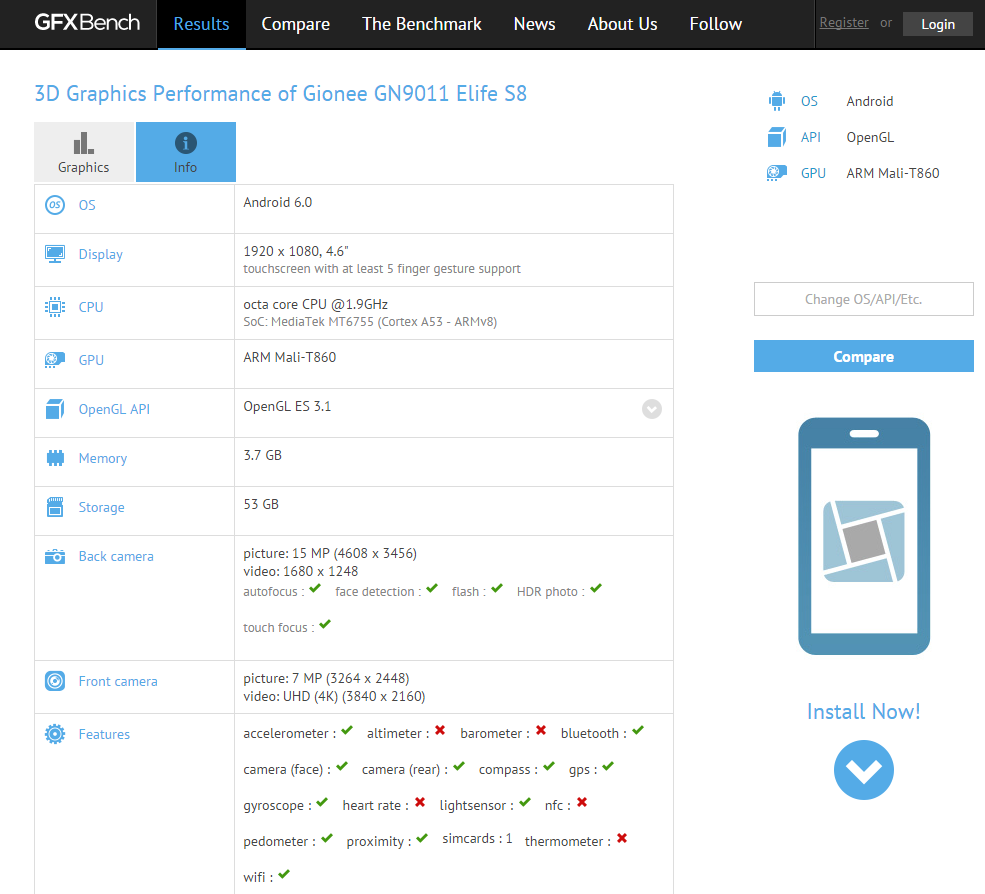Viewport: 985px width, 894px height.
Task: Click the 'simcards : 1' text
Action: (x=477, y=839)
